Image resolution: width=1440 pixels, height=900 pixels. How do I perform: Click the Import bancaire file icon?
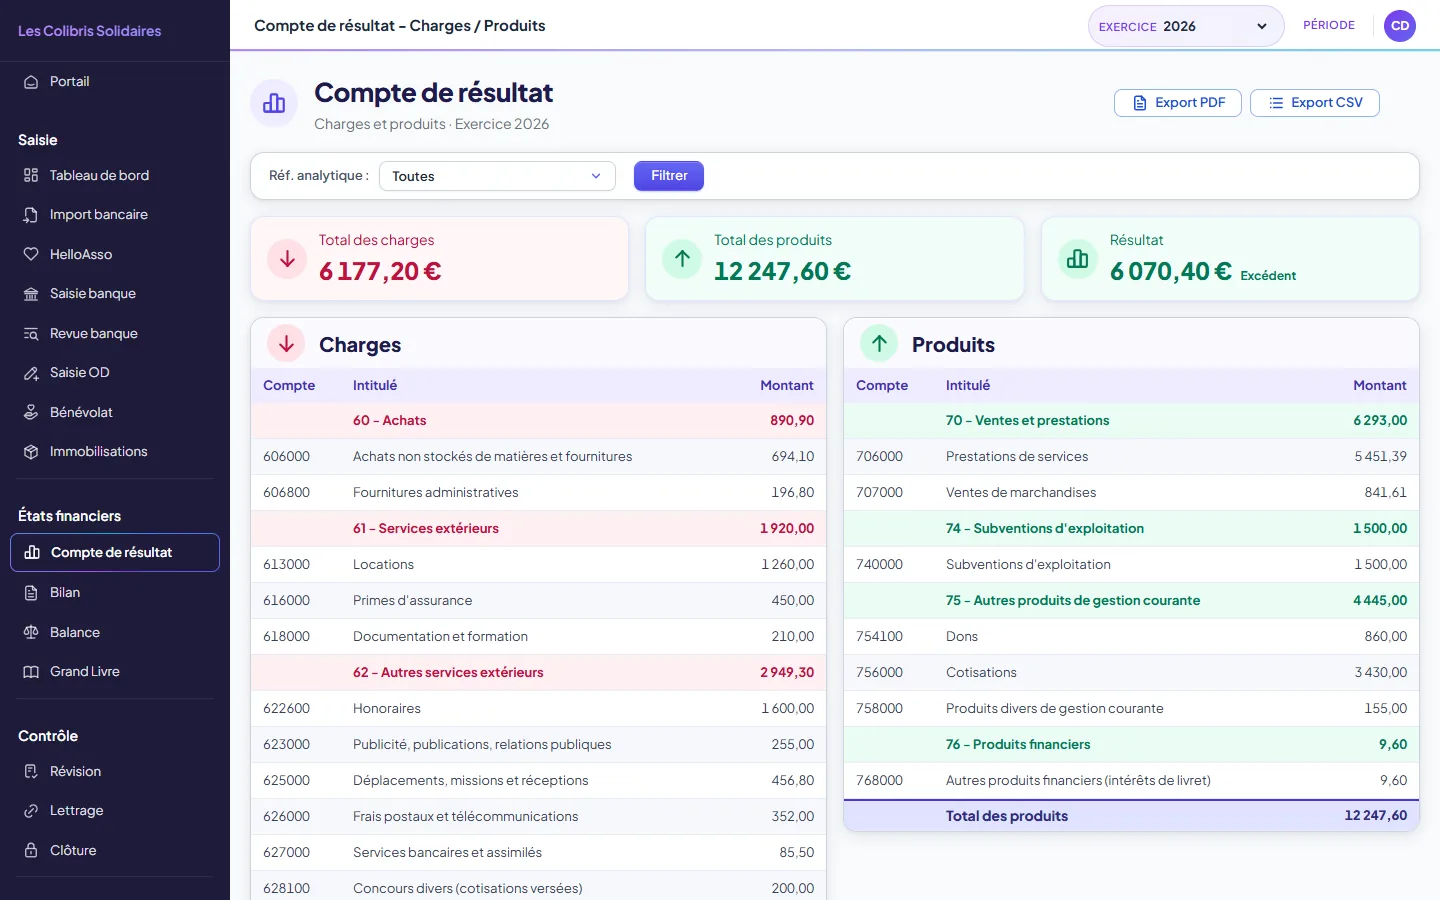(31, 215)
